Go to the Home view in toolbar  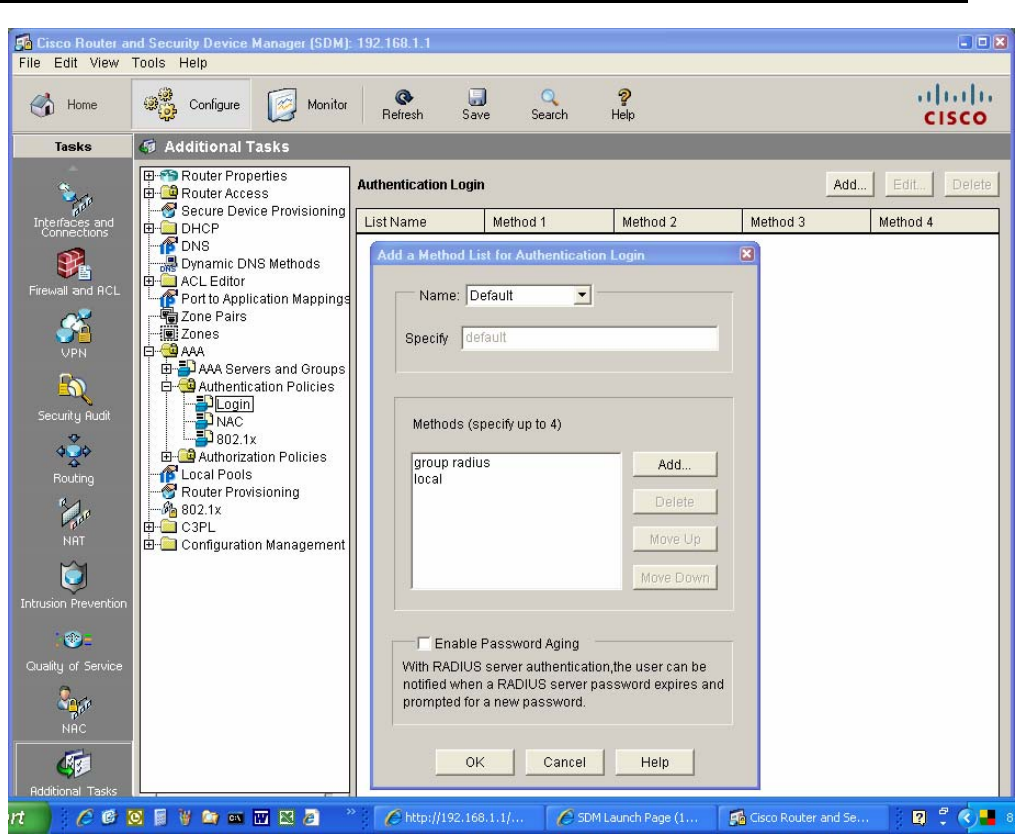[x=64, y=105]
